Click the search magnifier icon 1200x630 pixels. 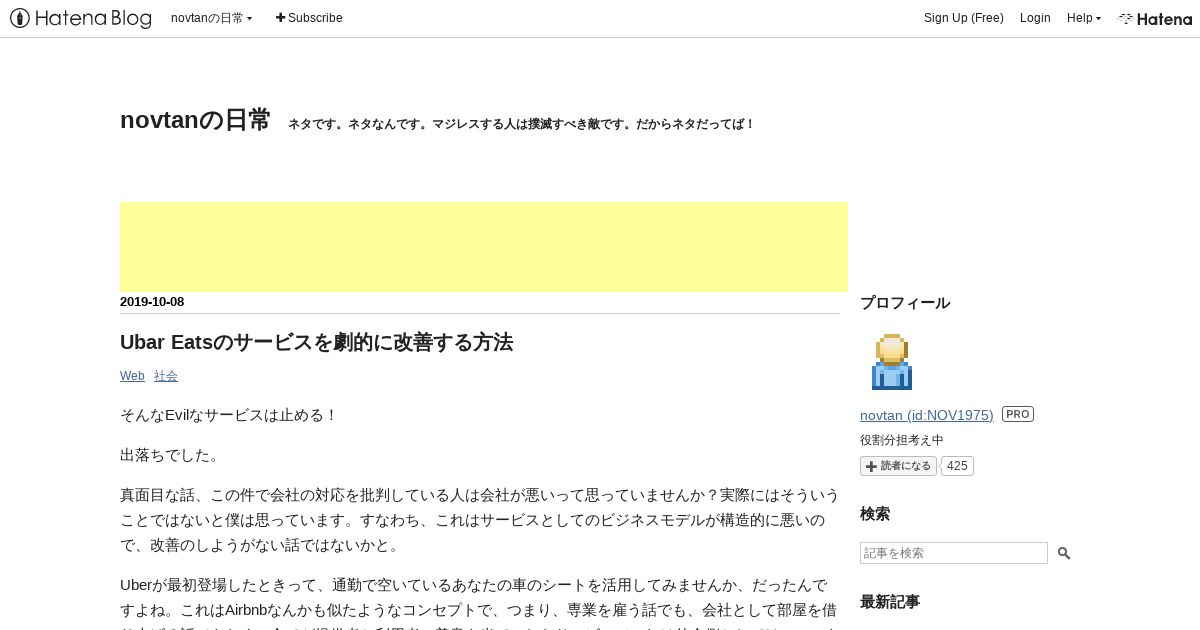click(1064, 553)
